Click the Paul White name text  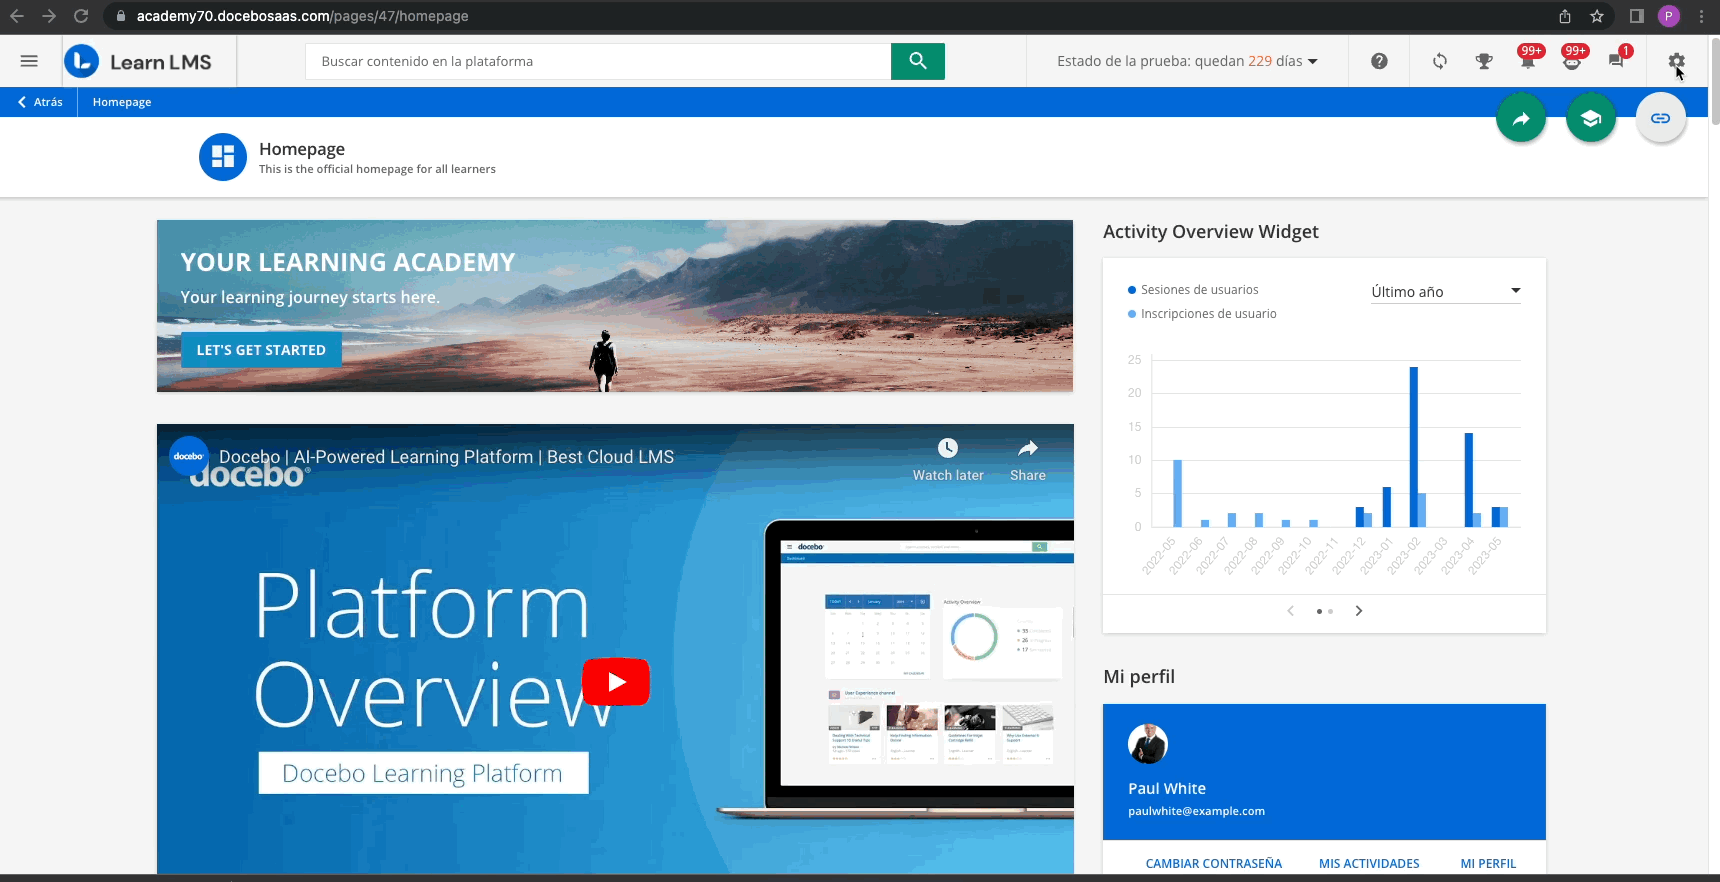pos(1167,789)
